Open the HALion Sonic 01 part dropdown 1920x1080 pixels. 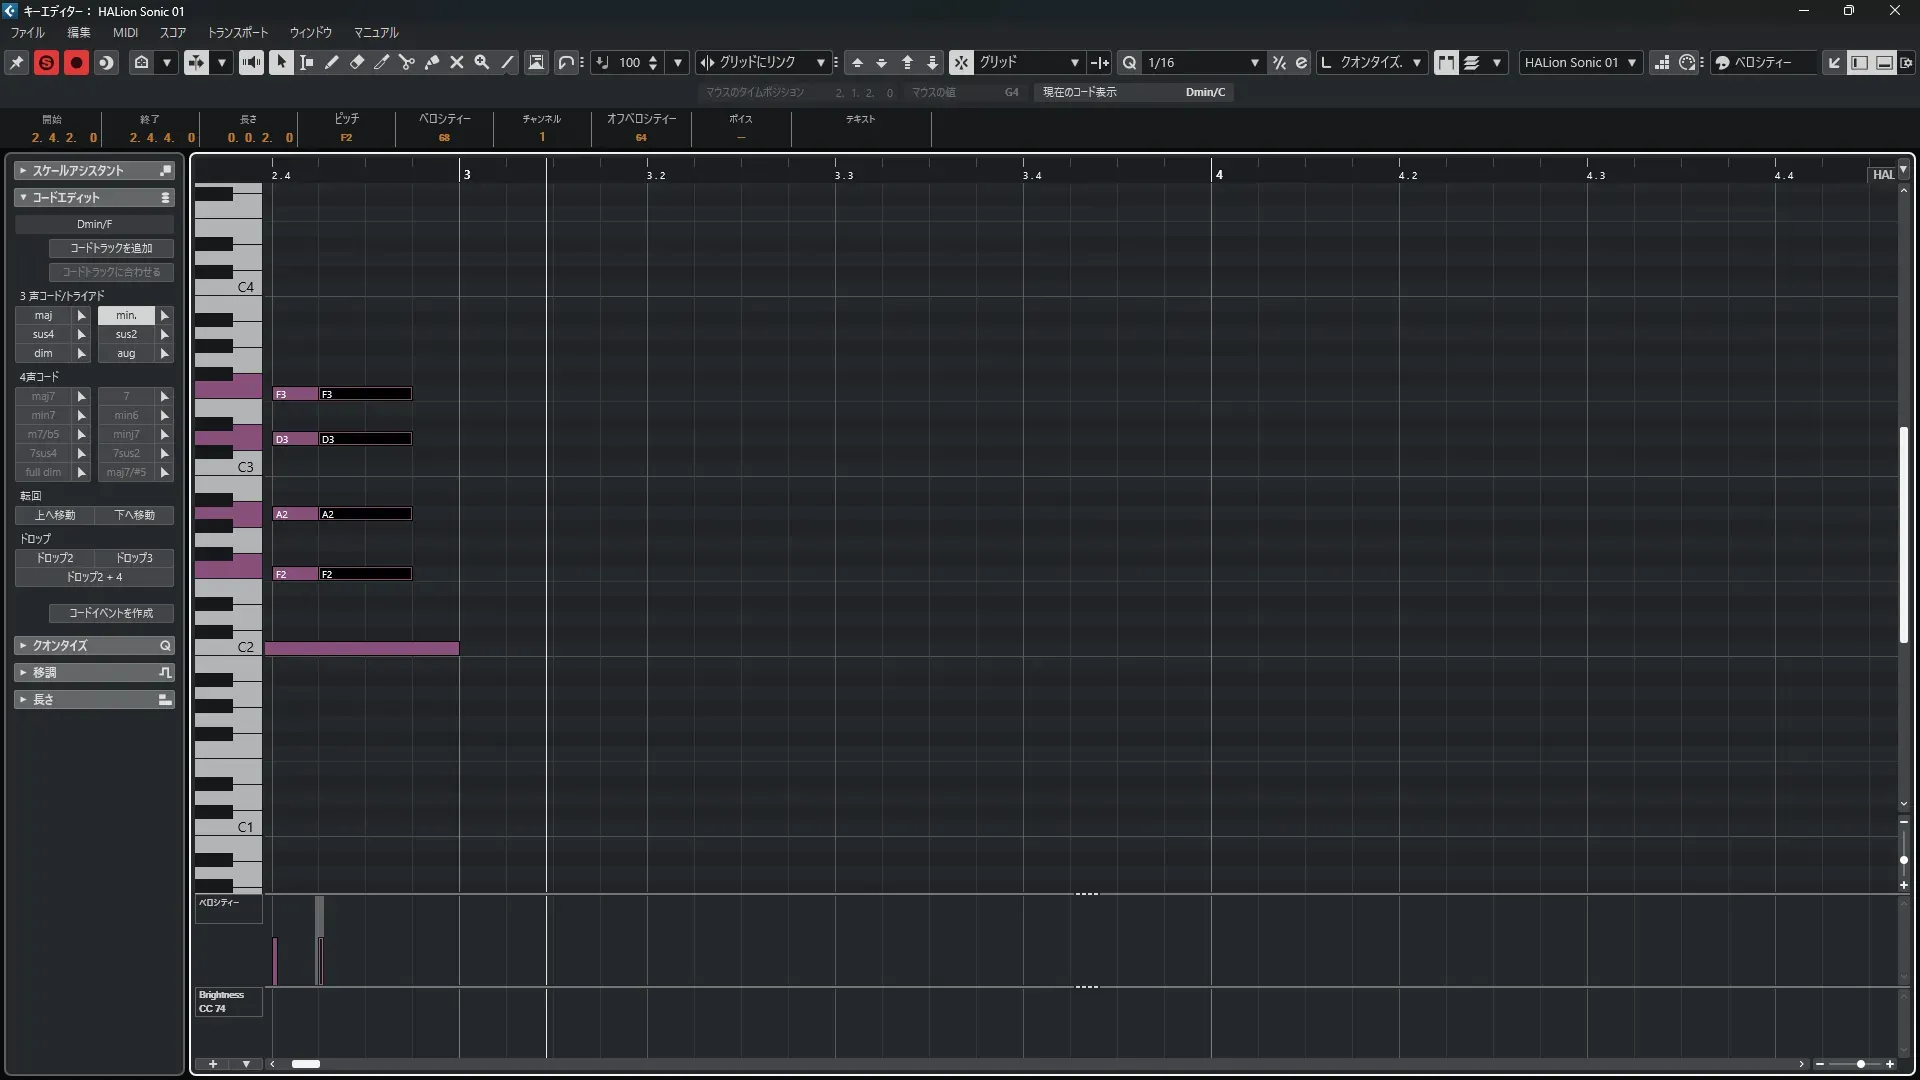pos(1632,62)
